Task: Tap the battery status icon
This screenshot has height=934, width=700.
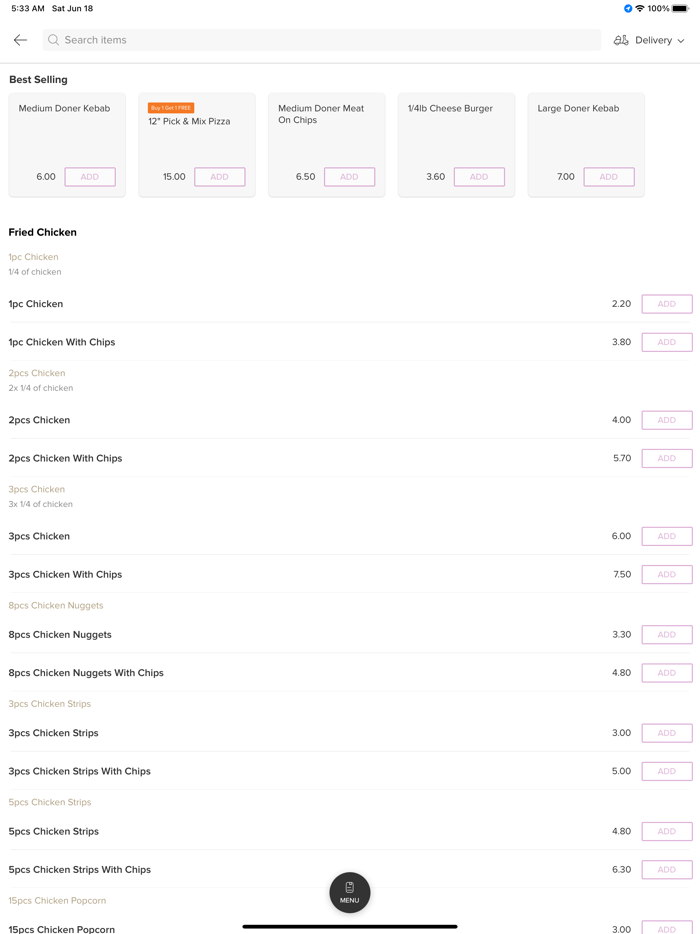Action: point(681,8)
